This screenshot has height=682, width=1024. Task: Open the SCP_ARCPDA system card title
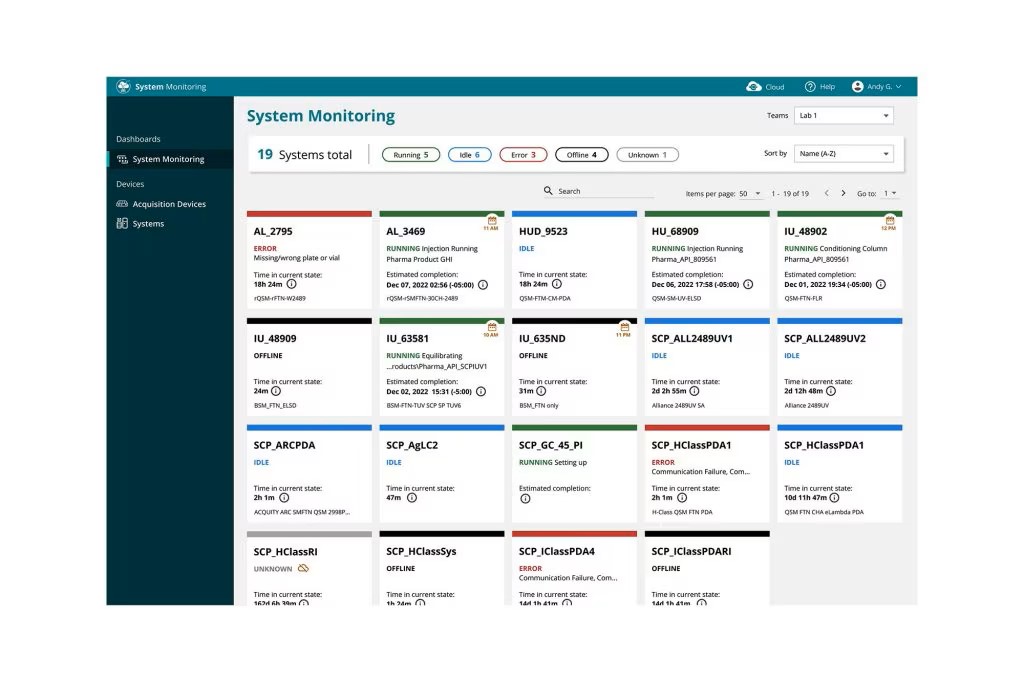coord(284,445)
